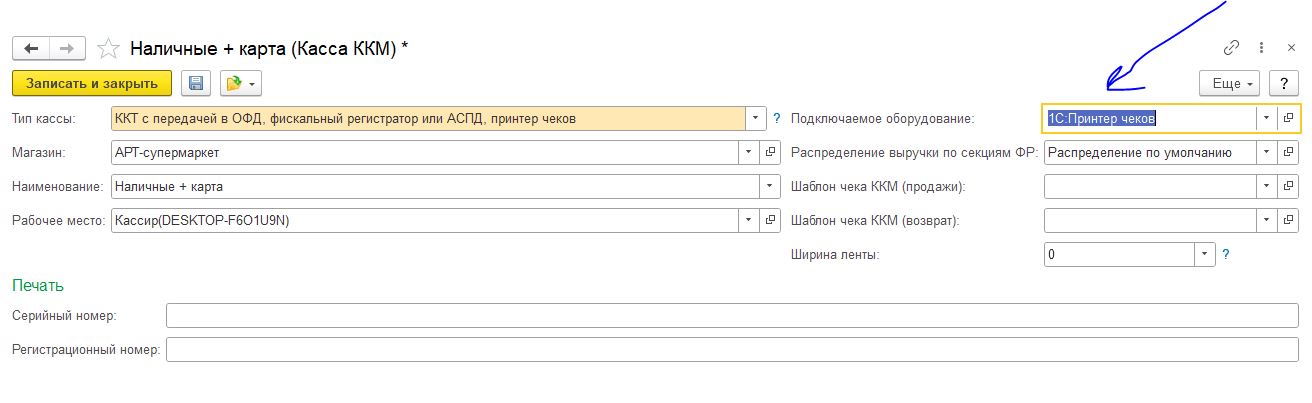Show help next to Тип кассы

click(776, 118)
